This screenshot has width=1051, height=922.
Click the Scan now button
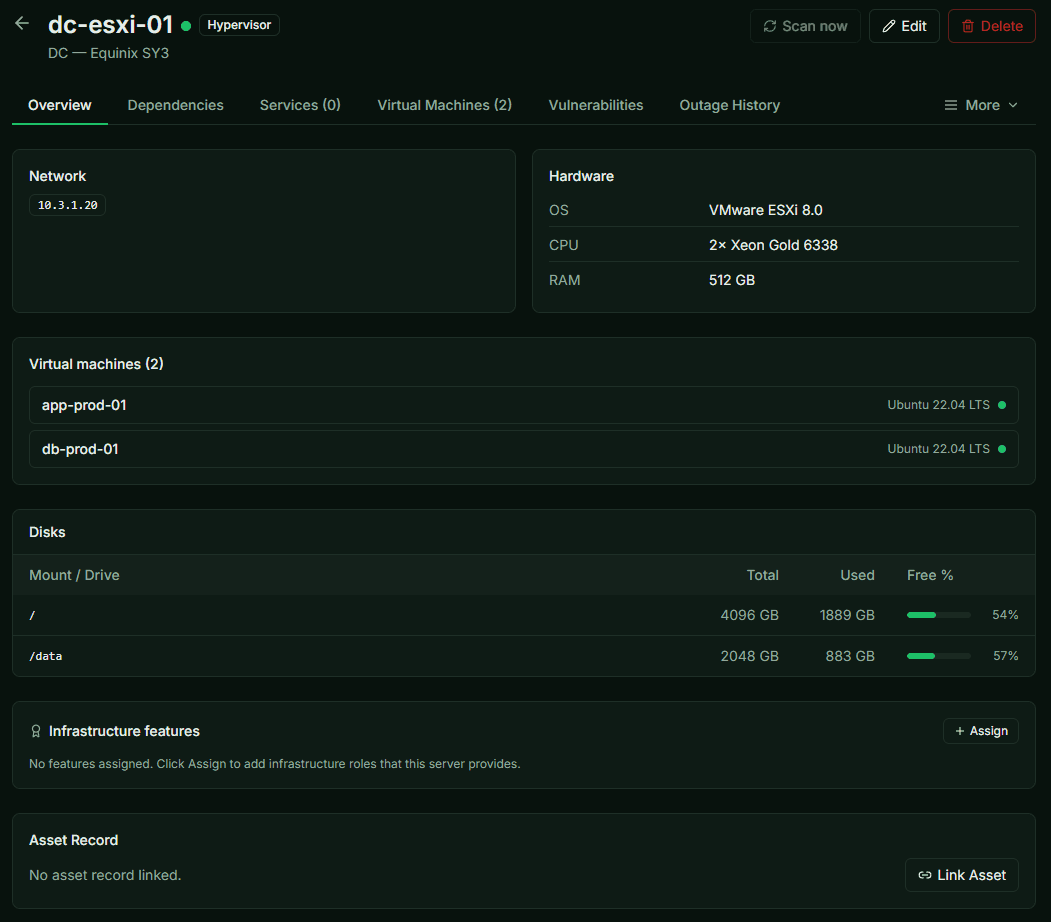click(805, 26)
